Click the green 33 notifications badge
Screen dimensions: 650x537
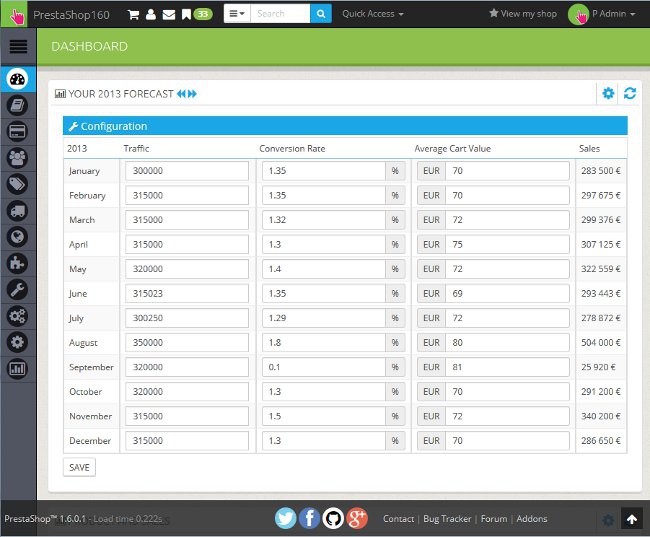(203, 15)
